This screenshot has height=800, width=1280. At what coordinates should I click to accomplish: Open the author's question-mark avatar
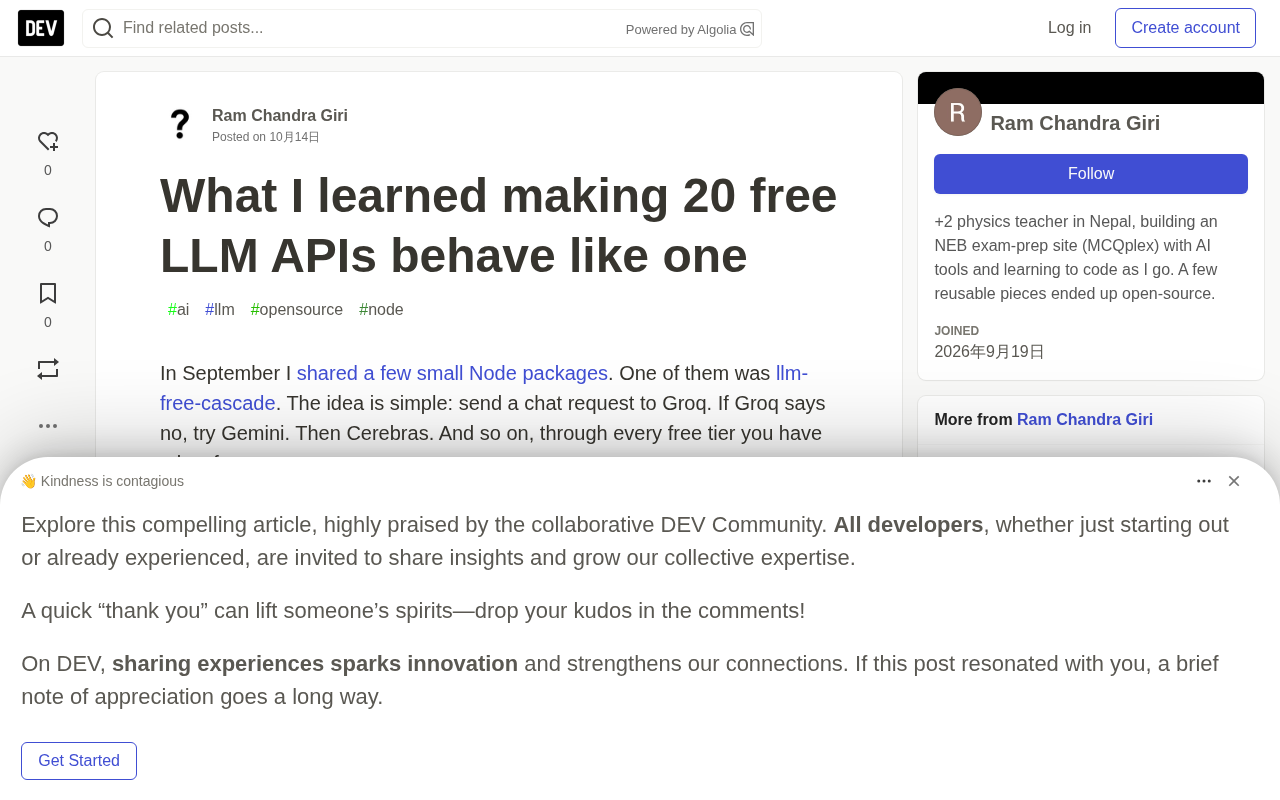[x=180, y=124]
